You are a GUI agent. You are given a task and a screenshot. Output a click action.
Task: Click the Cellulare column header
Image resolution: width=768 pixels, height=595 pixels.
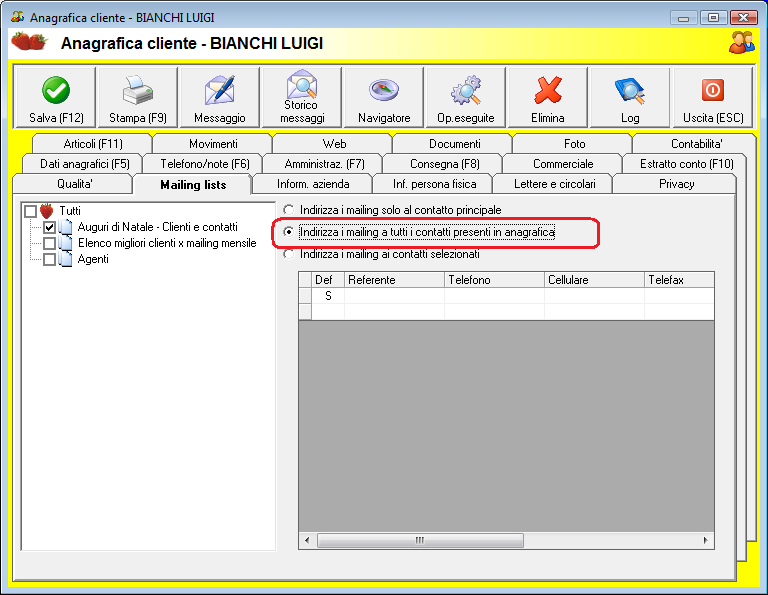coord(594,280)
